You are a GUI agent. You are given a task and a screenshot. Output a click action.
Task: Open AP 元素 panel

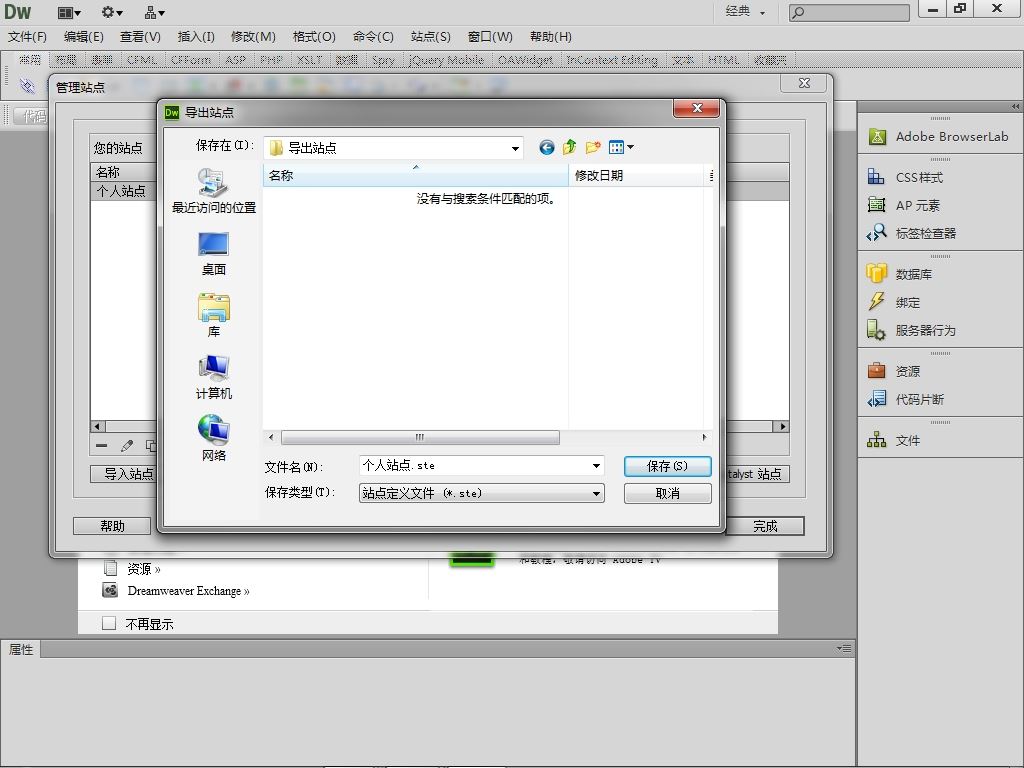904,205
